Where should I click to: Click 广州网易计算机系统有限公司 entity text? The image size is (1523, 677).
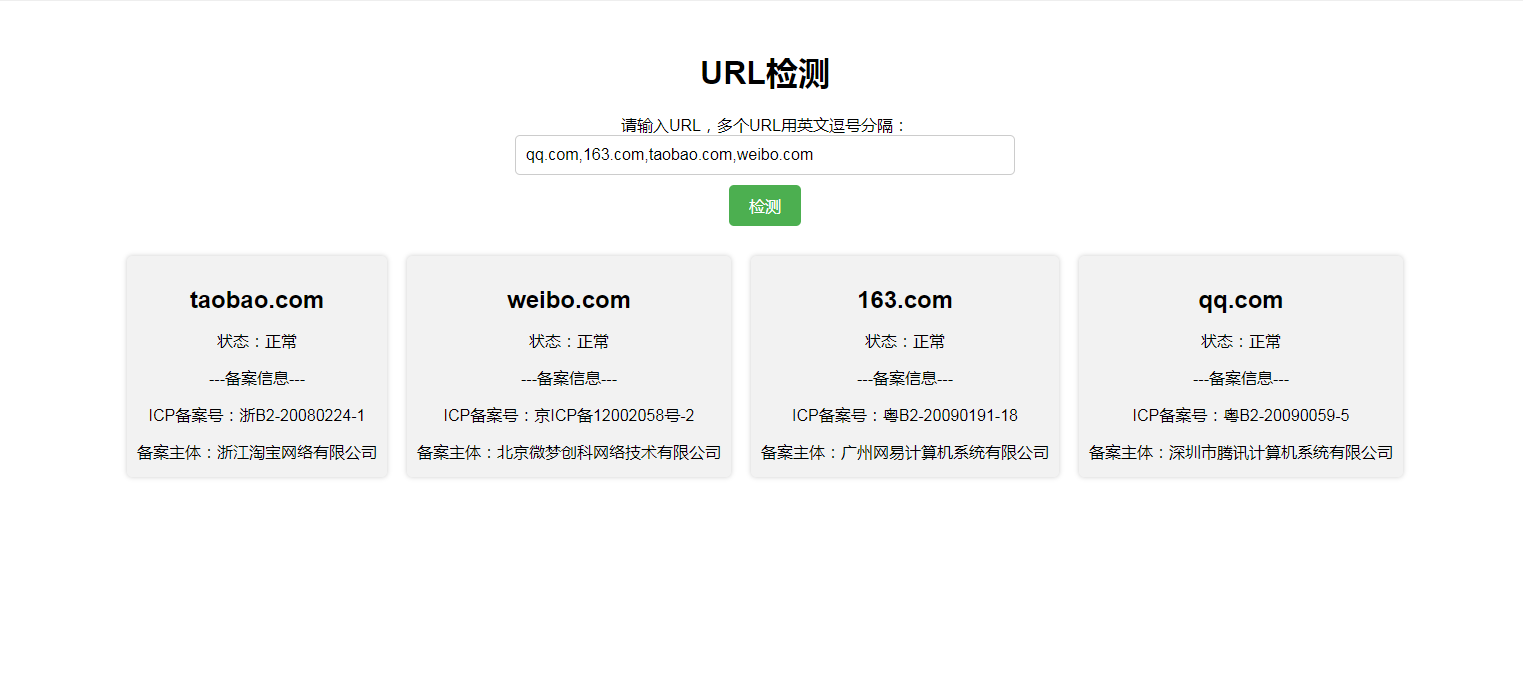pyautogui.click(x=945, y=452)
